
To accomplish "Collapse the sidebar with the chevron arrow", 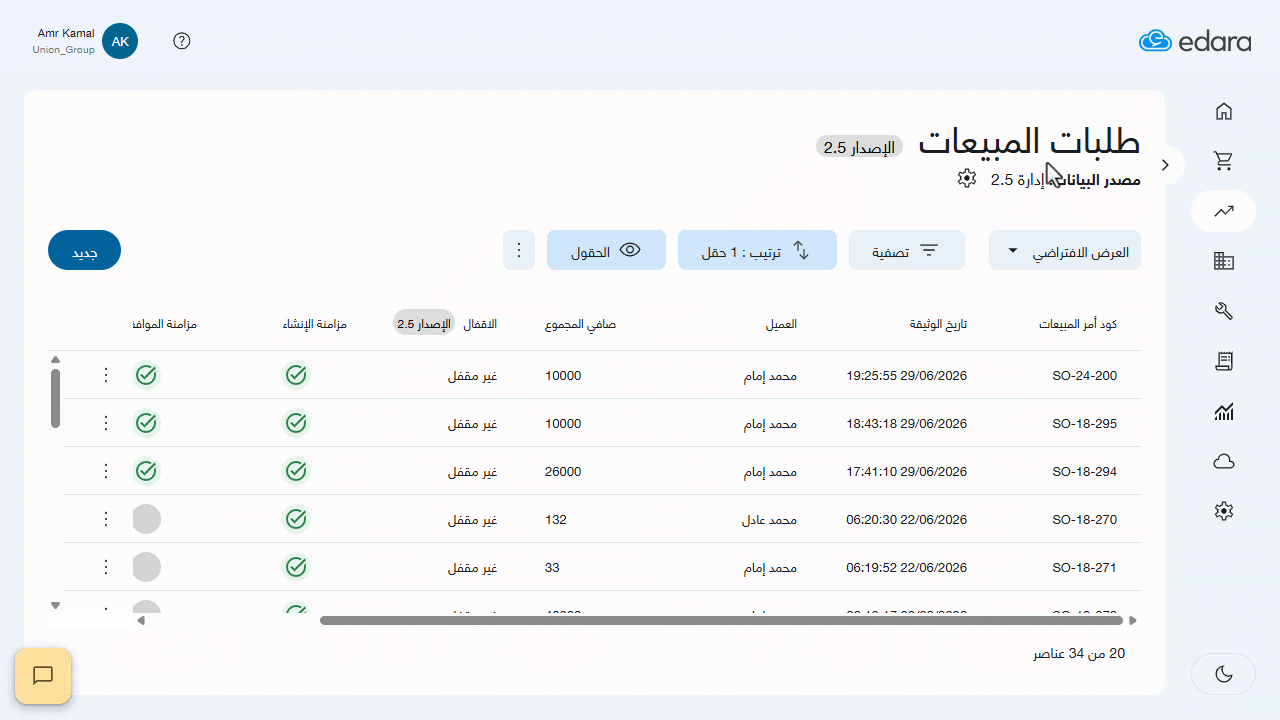I will click(1166, 164).
